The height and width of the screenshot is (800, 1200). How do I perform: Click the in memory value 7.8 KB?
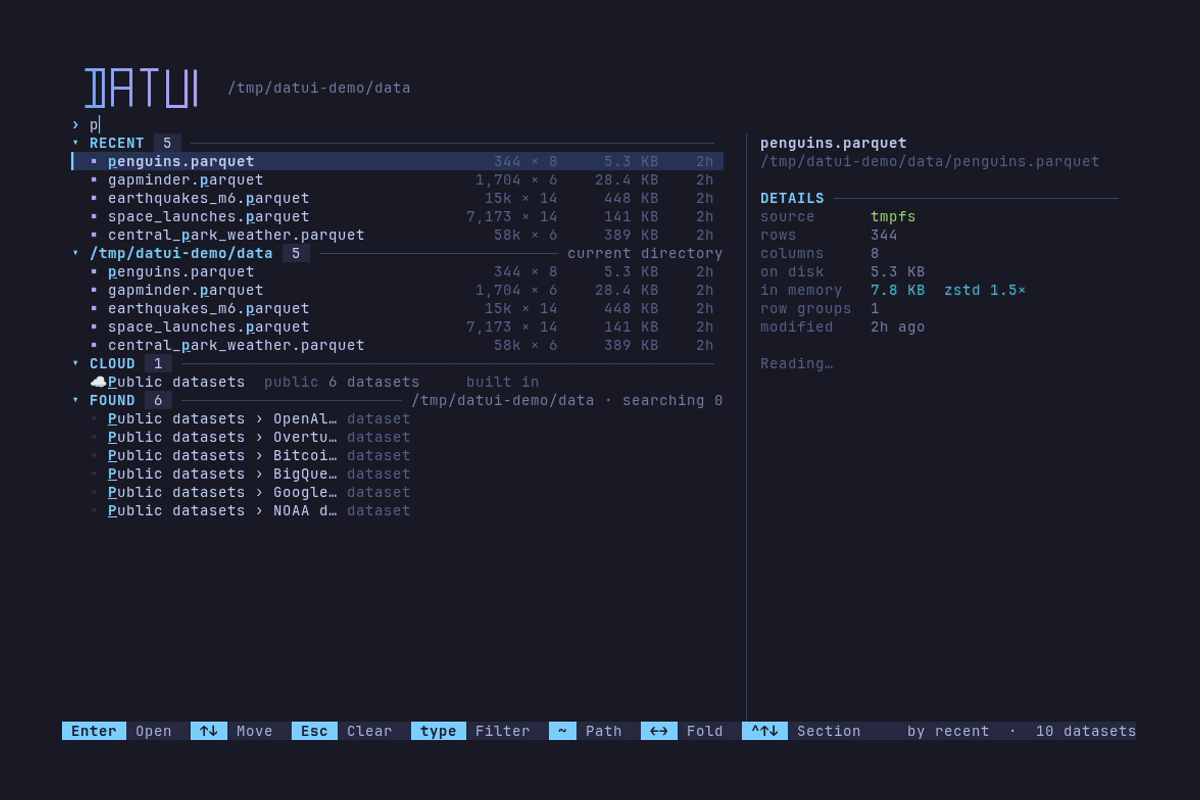(x=898, y=290)
